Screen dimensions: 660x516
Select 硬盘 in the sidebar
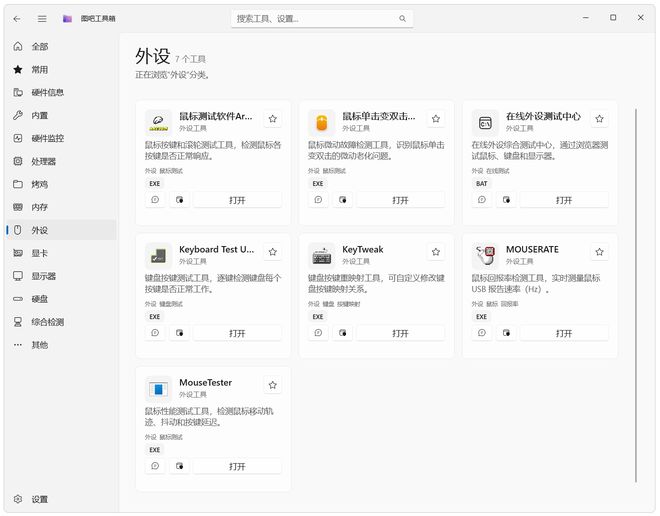[x=61, y=299]
